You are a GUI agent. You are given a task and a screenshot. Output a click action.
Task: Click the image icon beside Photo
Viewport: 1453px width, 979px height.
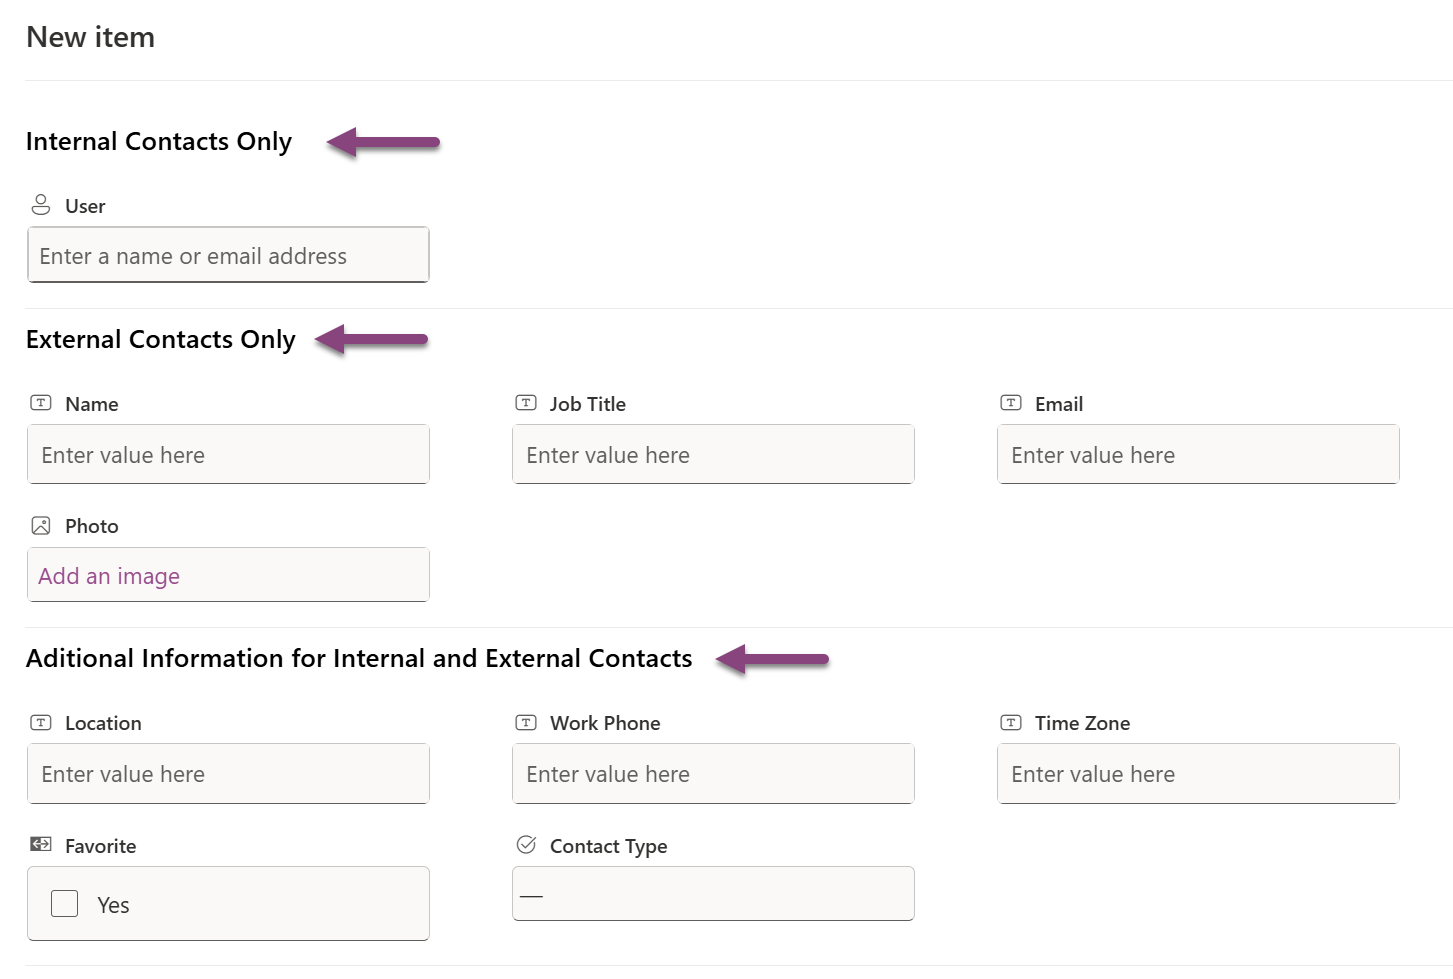[x=41, y=525]
